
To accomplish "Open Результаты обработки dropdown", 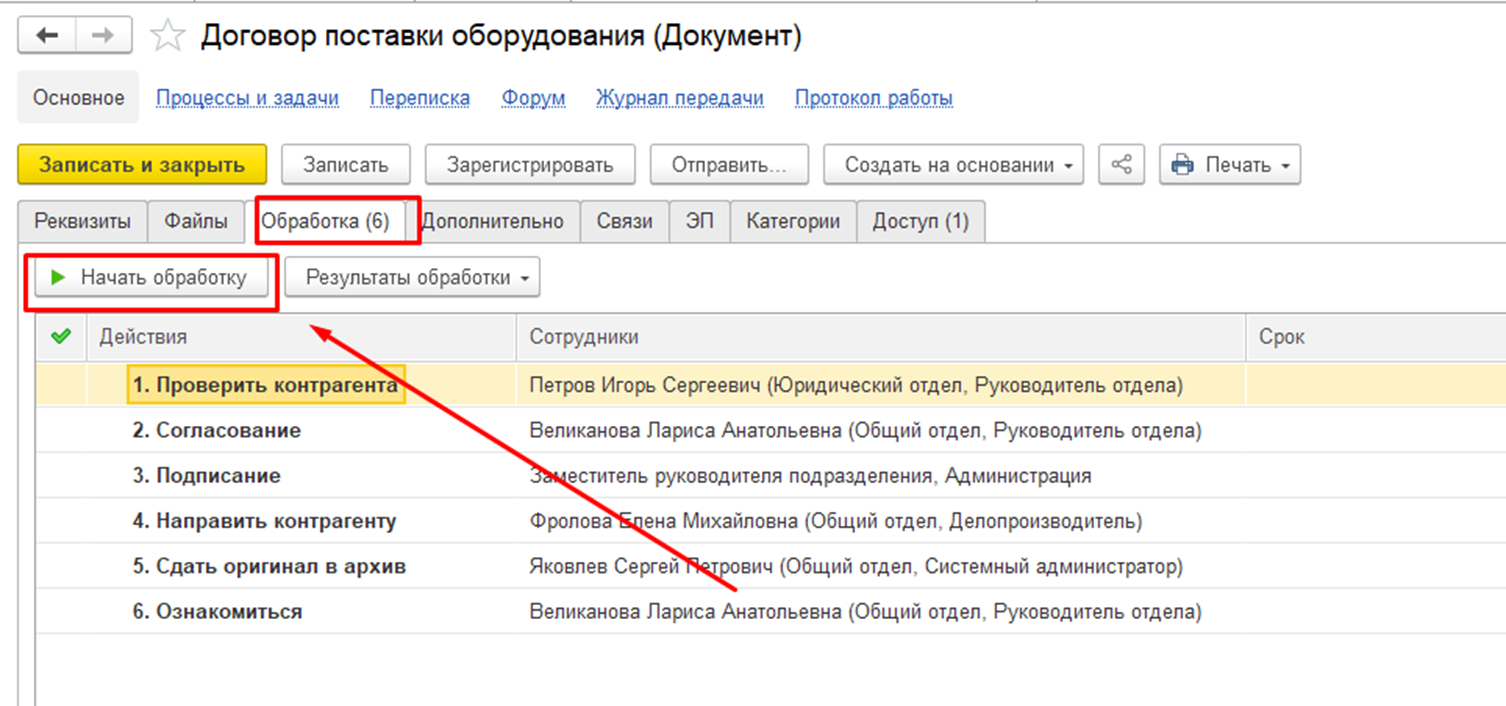I will click(412, 278).
